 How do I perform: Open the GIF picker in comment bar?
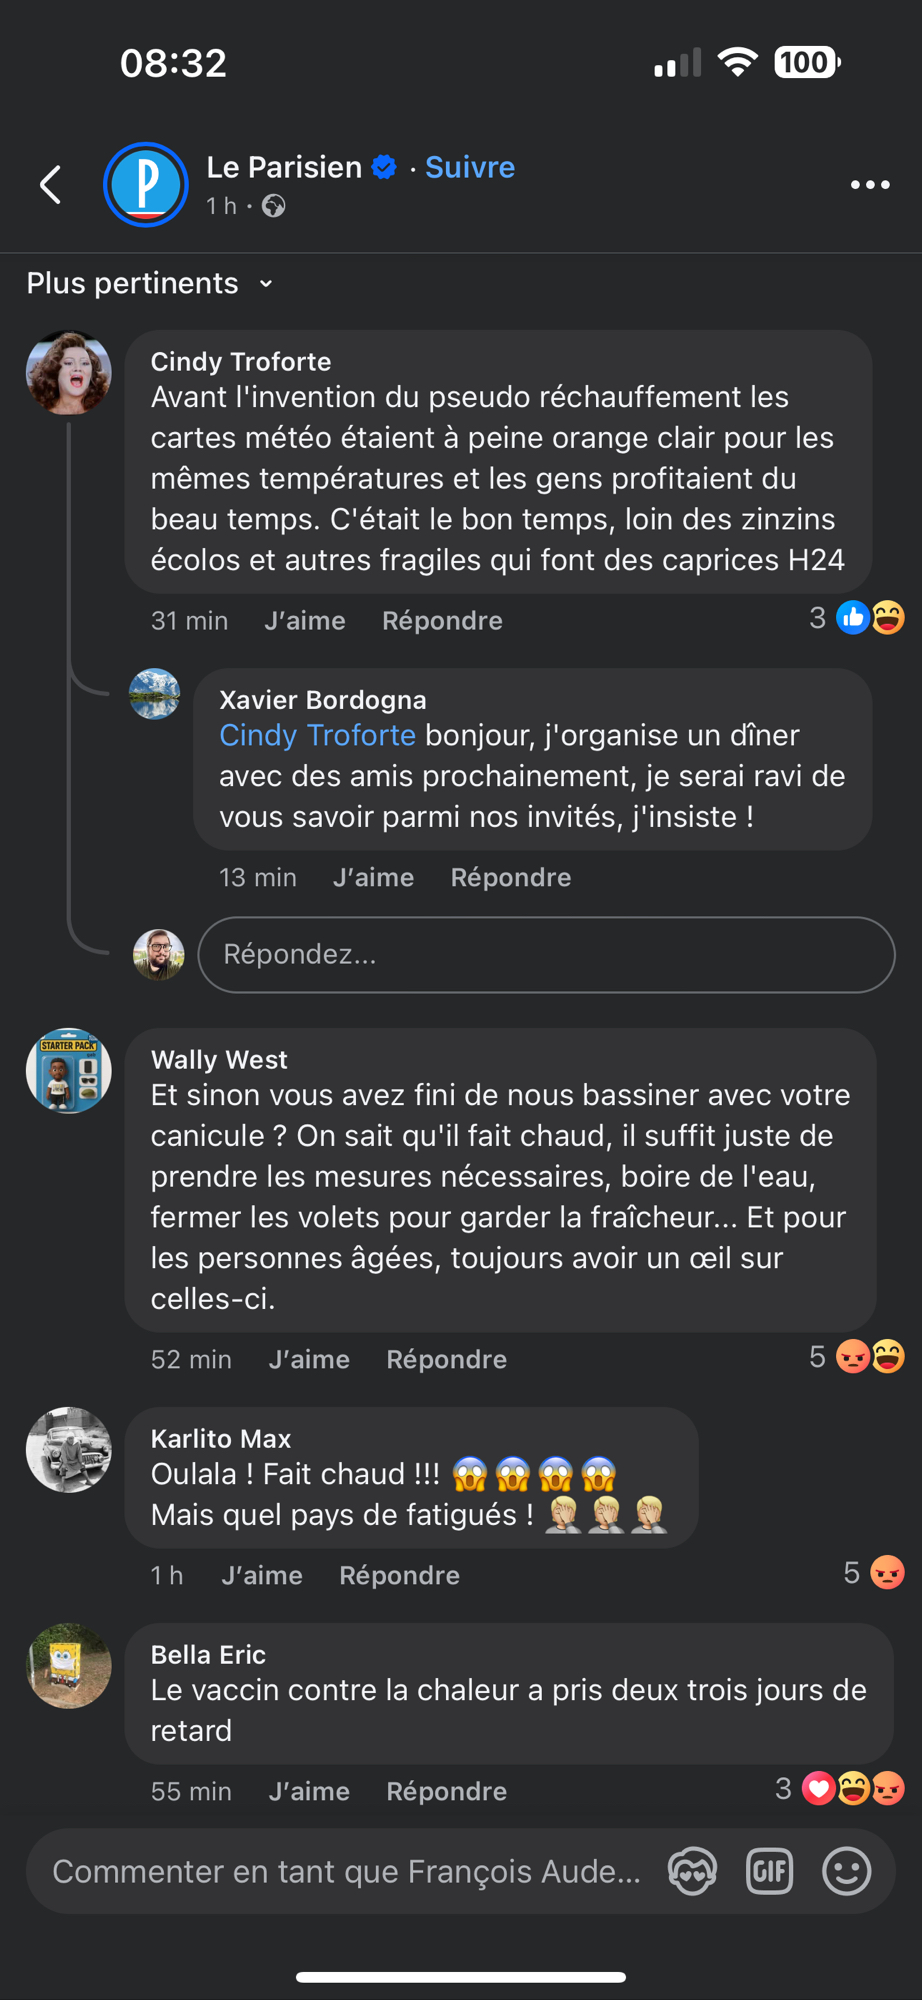(x=769, y=1871)
